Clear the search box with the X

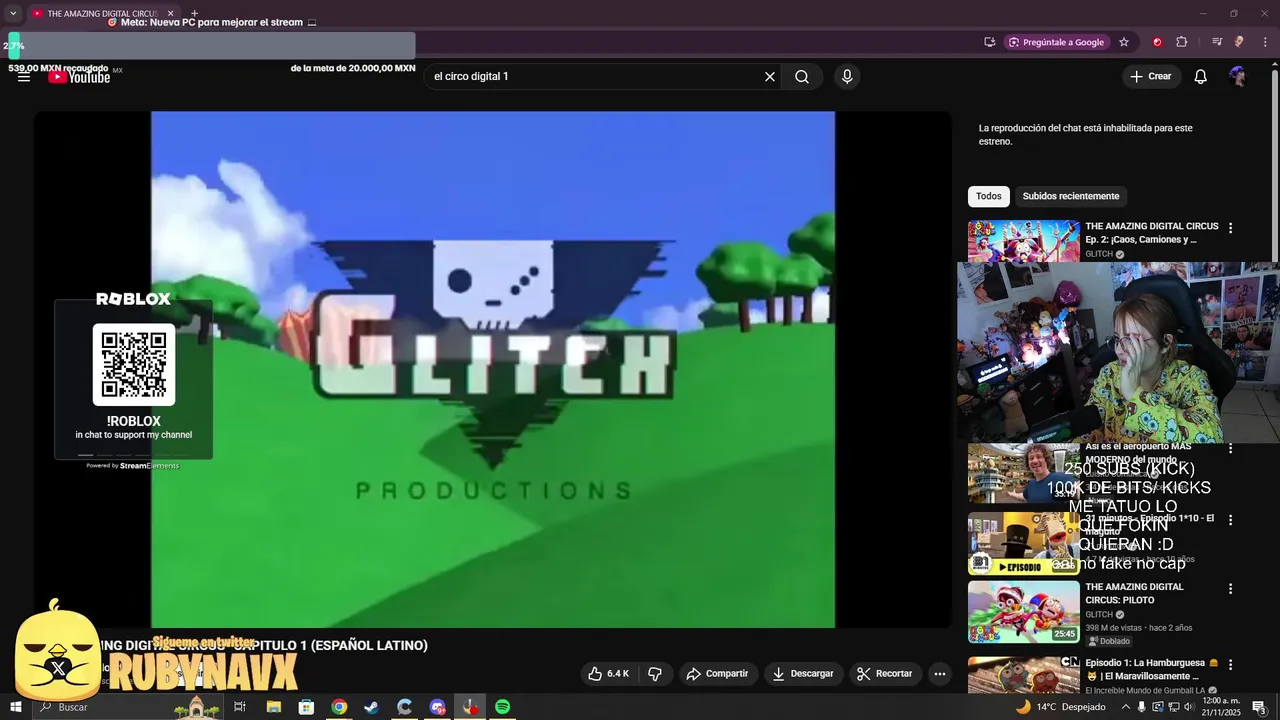coord(770,77)
